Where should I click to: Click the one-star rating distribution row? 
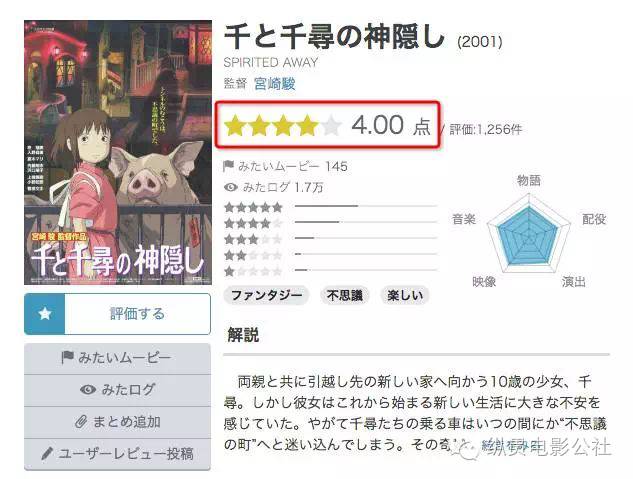[331, 270]
